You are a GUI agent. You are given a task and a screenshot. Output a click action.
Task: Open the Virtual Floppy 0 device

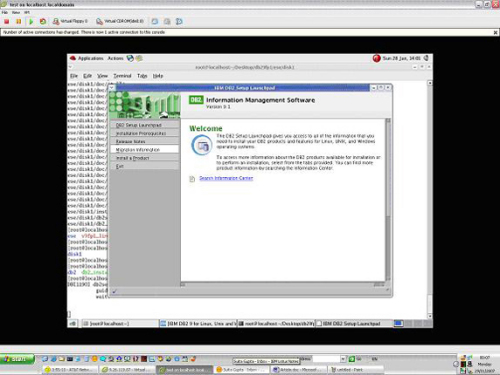70,21
